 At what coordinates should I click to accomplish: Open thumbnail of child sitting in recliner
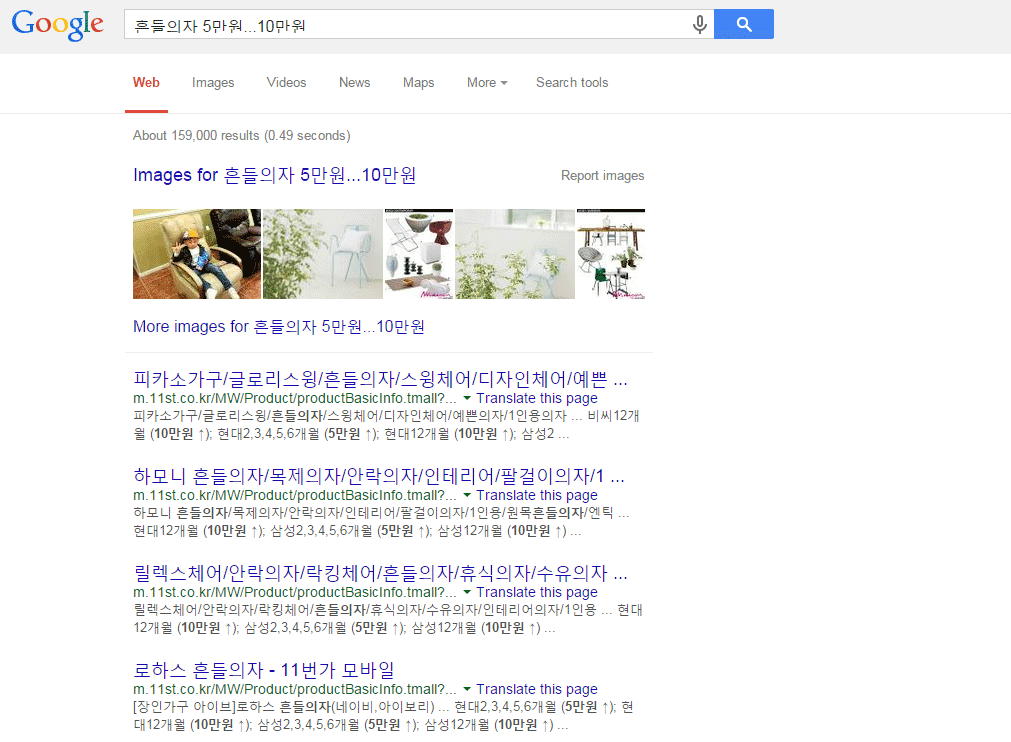point(197,254)
